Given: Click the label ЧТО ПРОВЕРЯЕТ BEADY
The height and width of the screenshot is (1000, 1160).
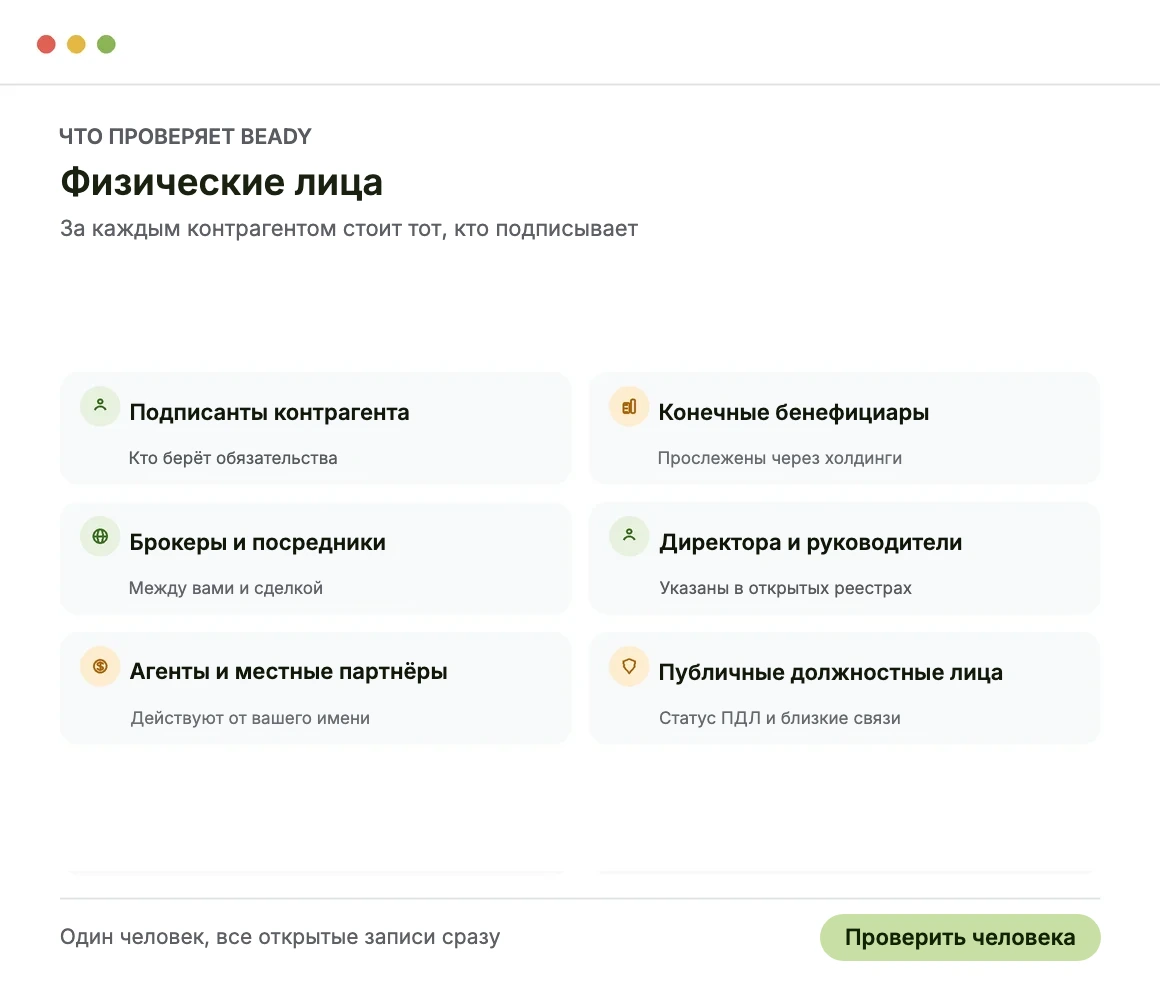Looking at the screenshot, I should (185, 136).
